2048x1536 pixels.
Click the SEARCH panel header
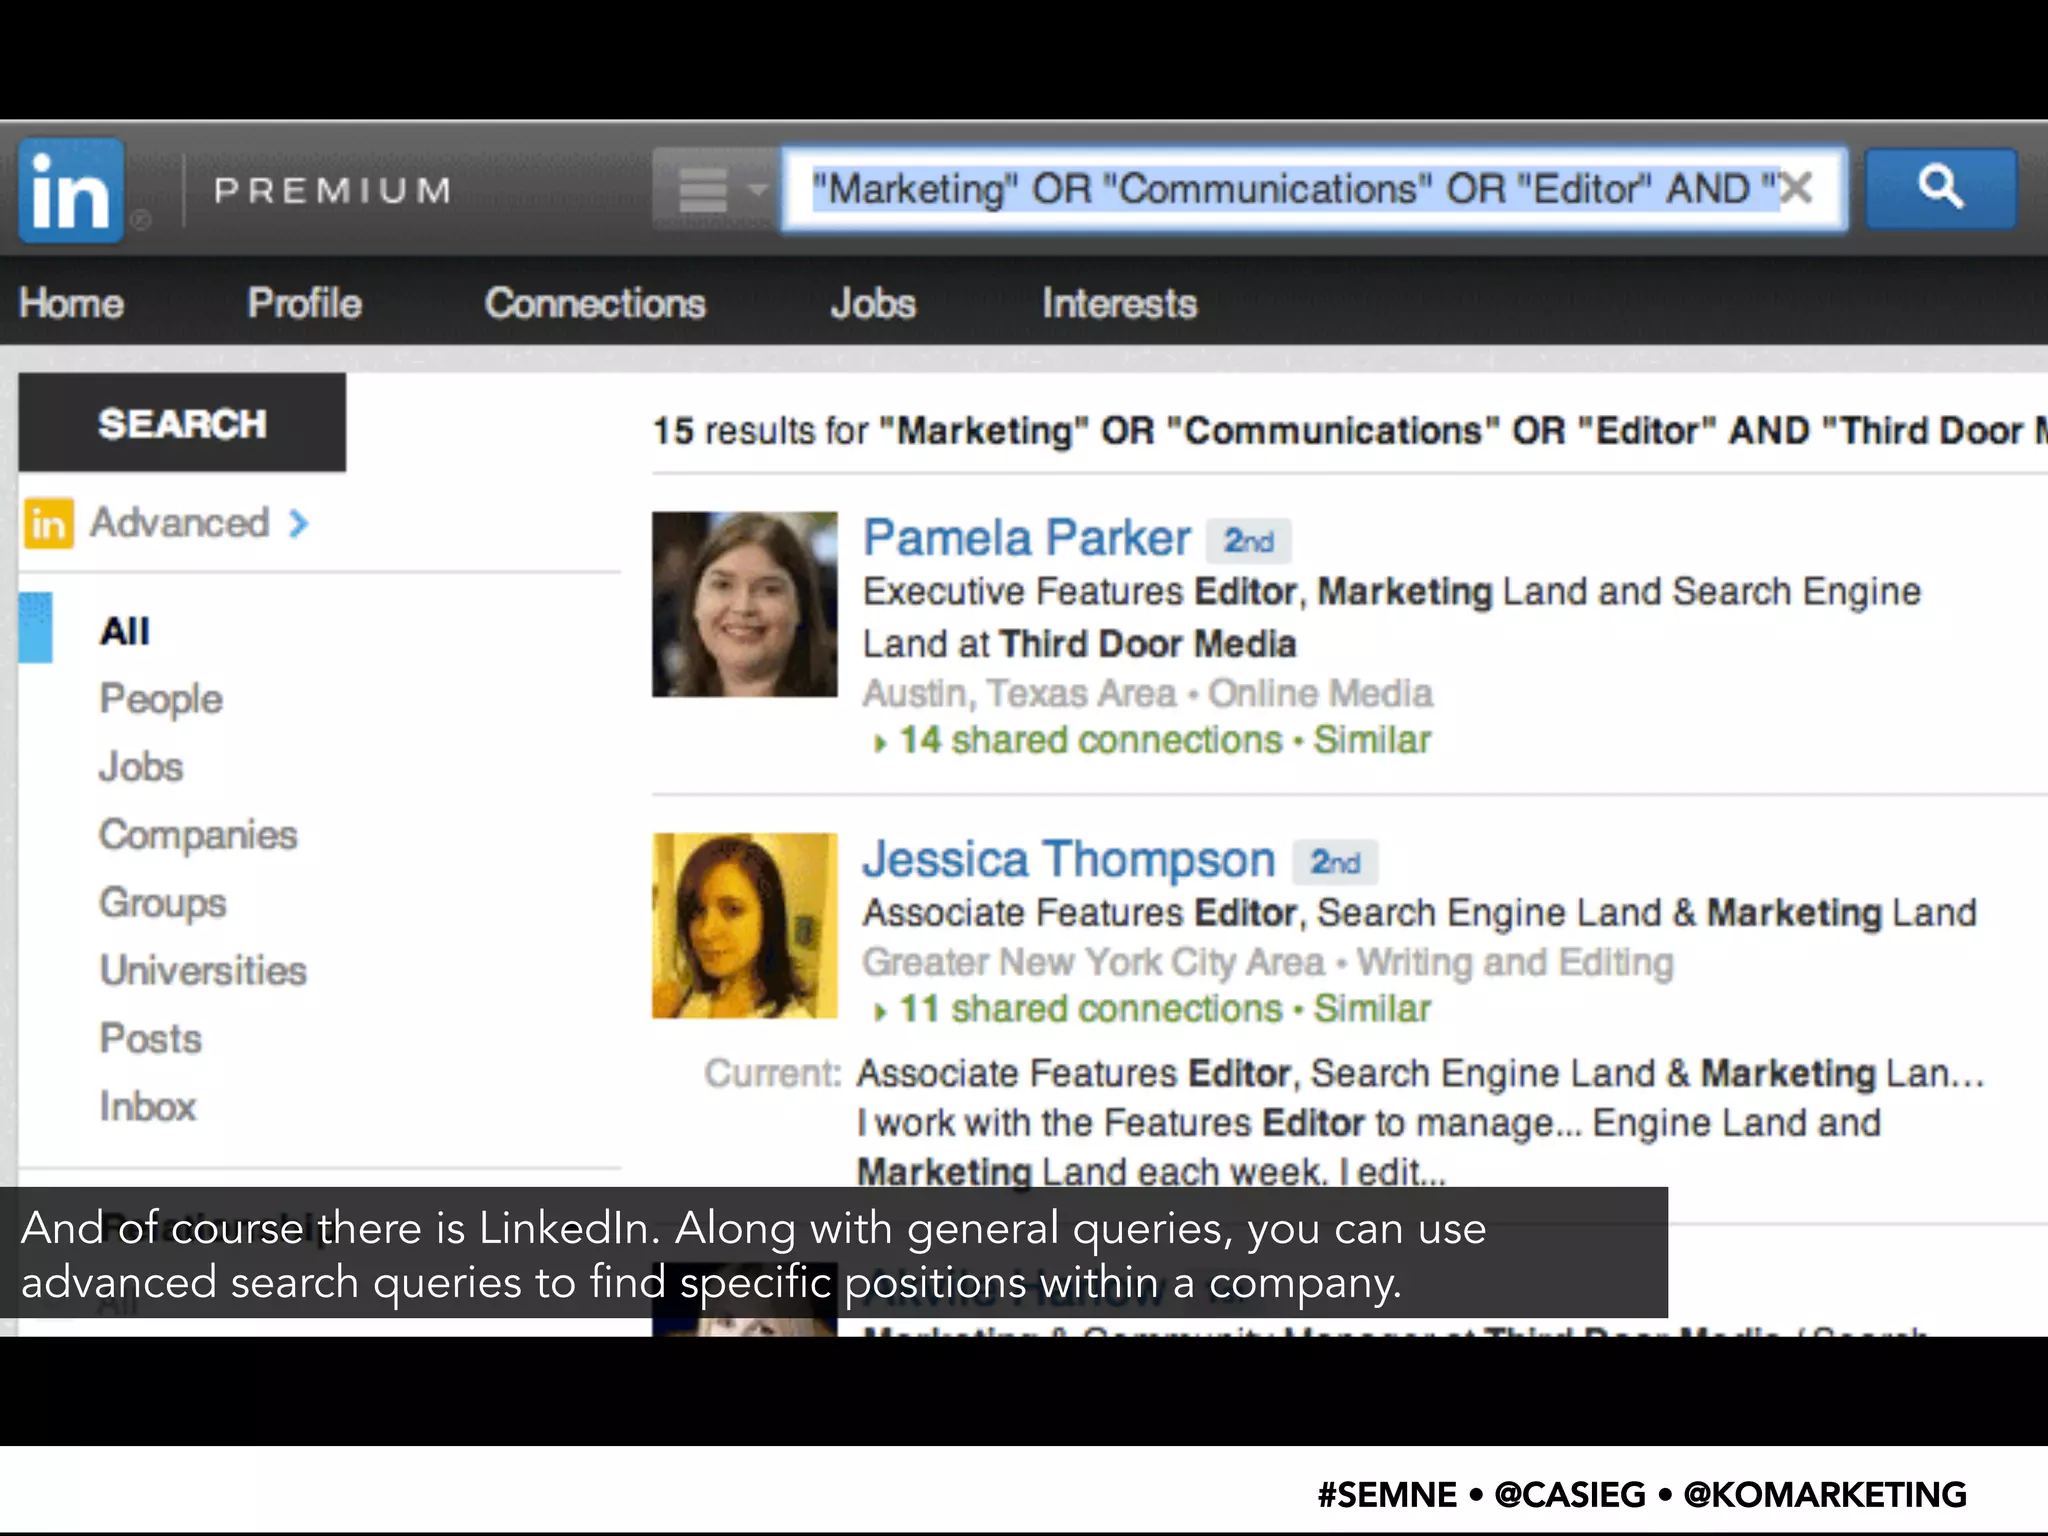(182, 423)
